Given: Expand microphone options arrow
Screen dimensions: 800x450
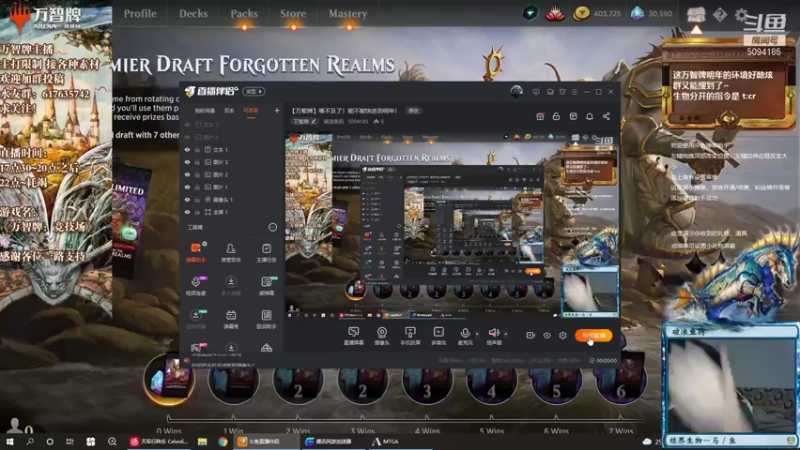Looking at the screenshot, I should (477, 334).
